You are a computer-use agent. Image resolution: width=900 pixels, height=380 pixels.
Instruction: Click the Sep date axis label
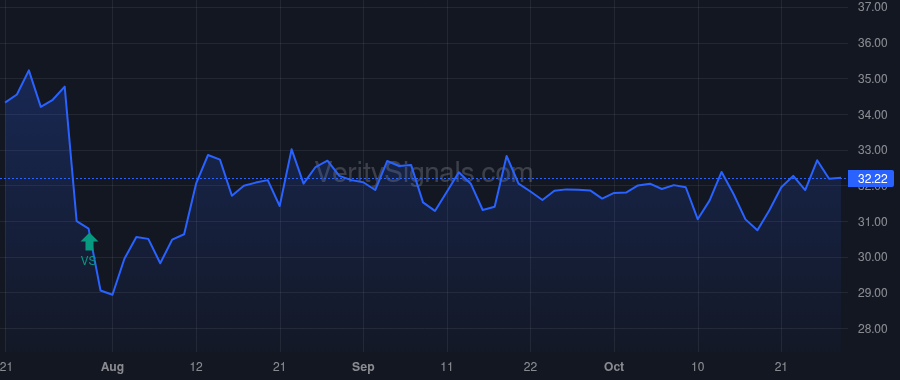point(363,367)
